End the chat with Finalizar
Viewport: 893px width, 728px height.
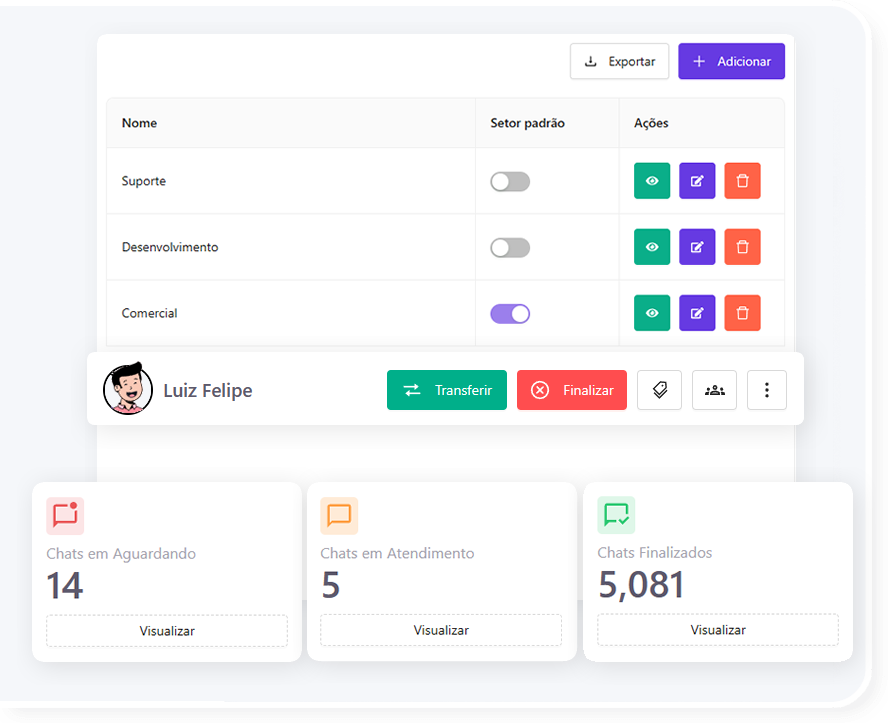(x=572, y=390)
